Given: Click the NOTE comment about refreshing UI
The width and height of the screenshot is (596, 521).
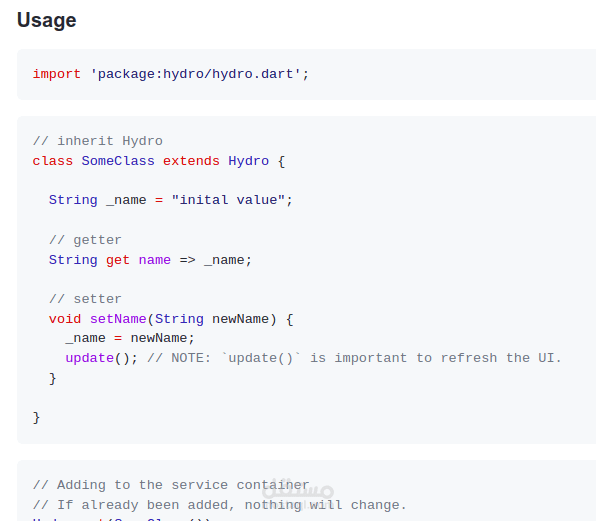Looking at the screenshot, I should [354, 358].
